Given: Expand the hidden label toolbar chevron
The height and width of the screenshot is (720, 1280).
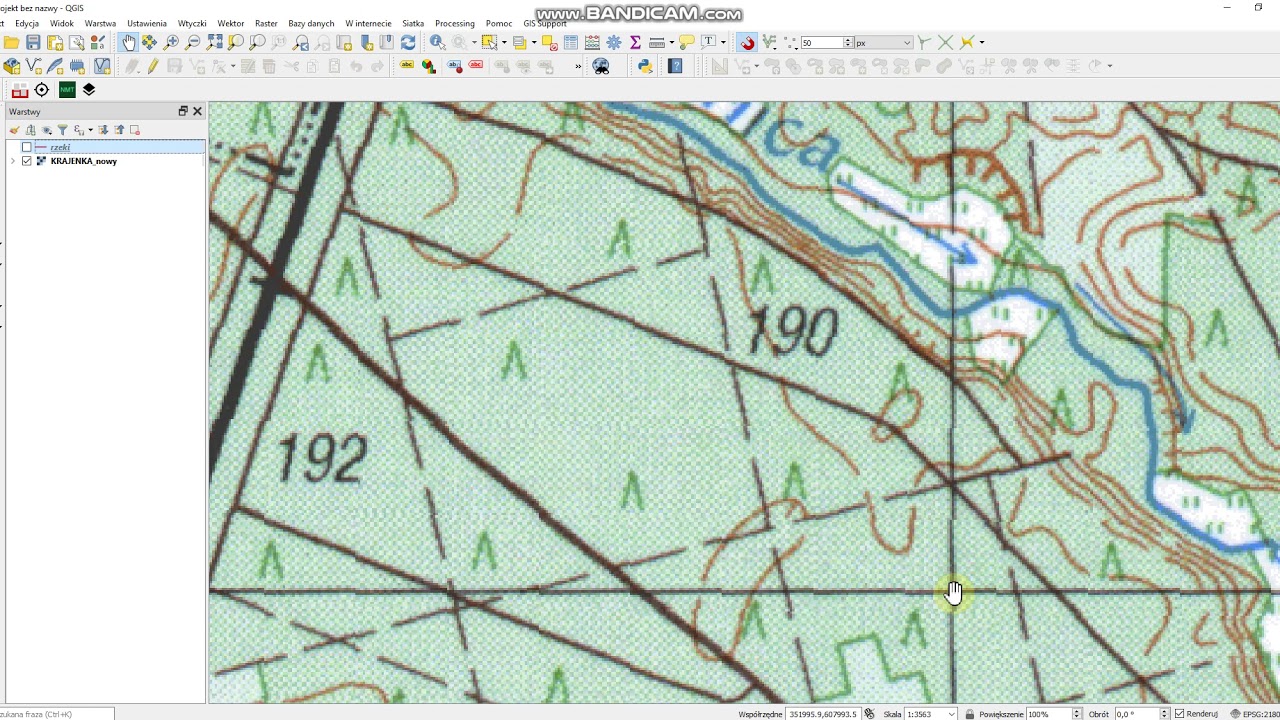Looking at the screenshot, I should [578, 66].
